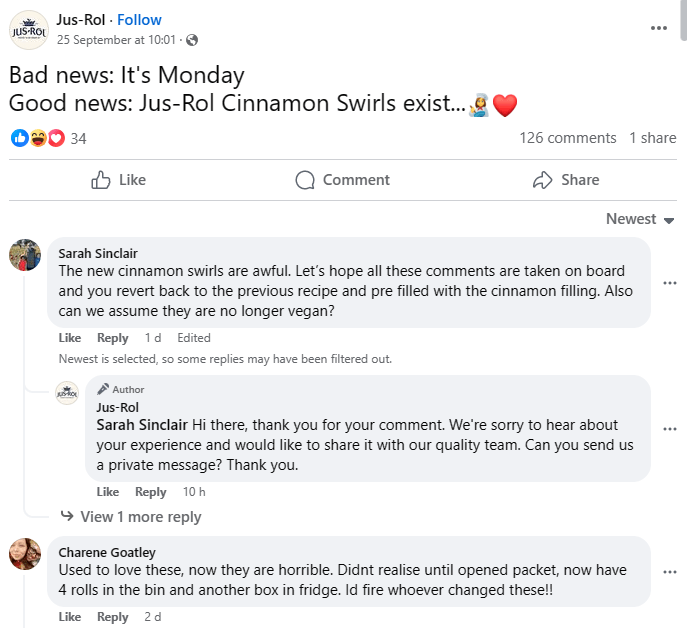
Task: Click Sarah Sinclair's profile picture
Action: click(x=25, y=256)
